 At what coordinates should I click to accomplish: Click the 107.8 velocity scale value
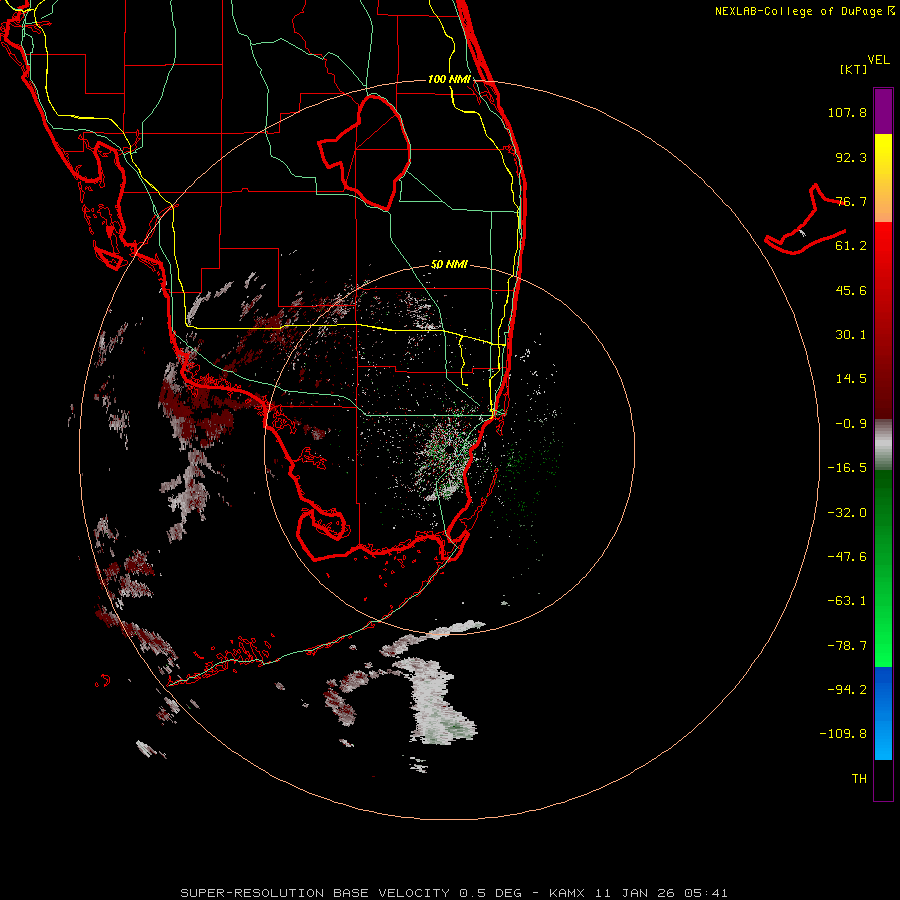tap(847, 112)
